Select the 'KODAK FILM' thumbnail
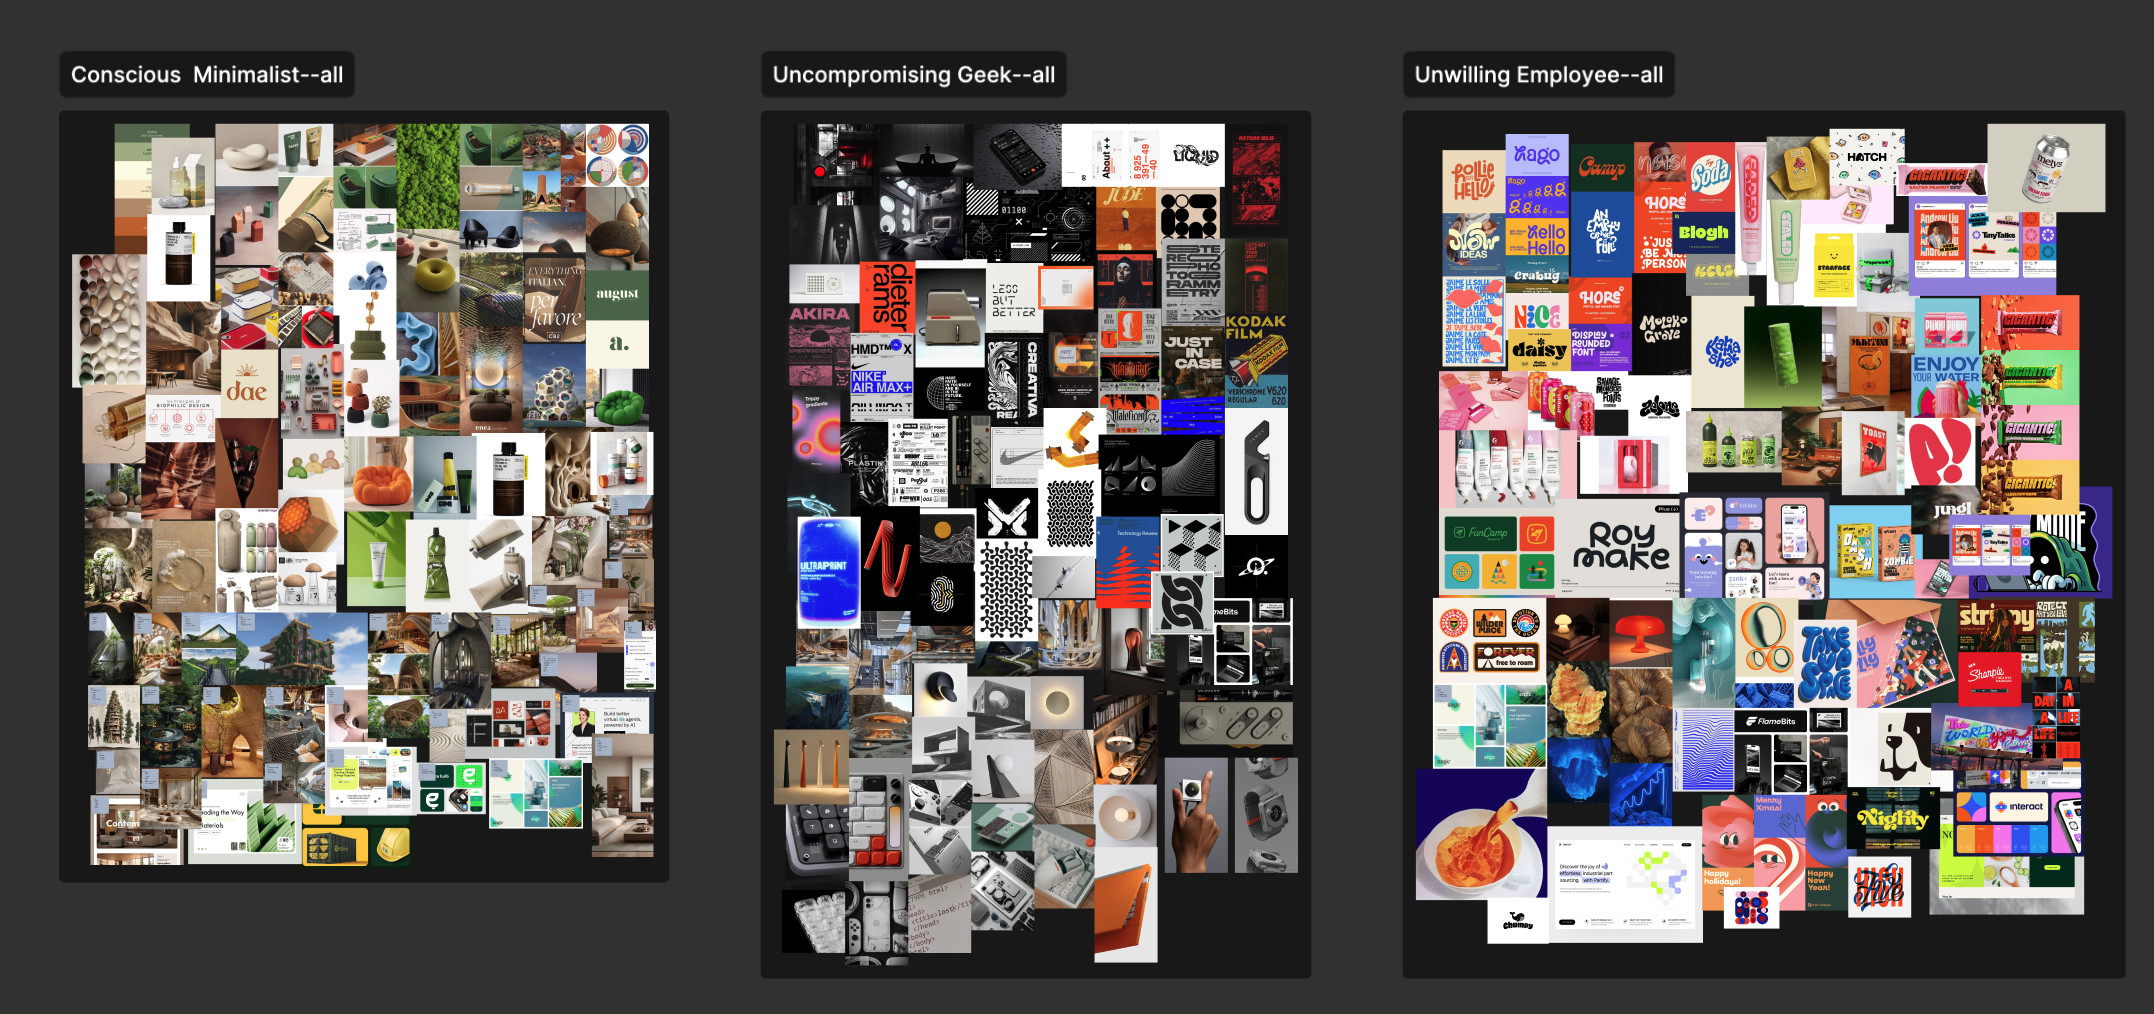Viewport: 2154px width, 1014px height. [x=1256, y=327]
